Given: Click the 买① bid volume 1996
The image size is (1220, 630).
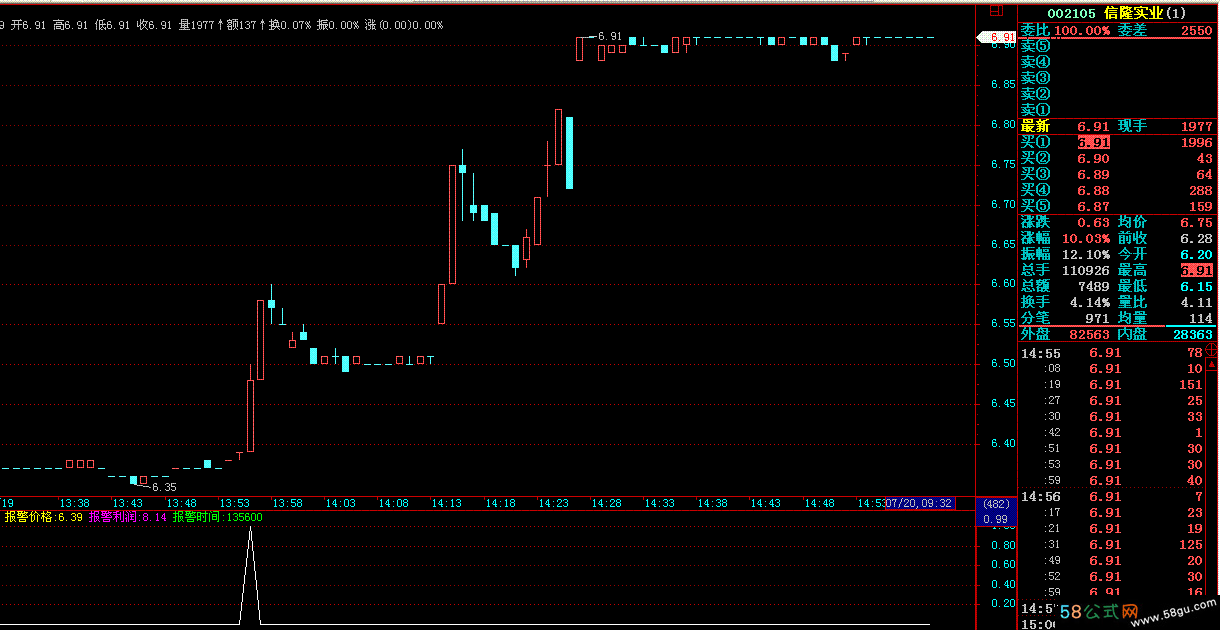Looking at the screenshot, I should click(x=1197, y=142).
